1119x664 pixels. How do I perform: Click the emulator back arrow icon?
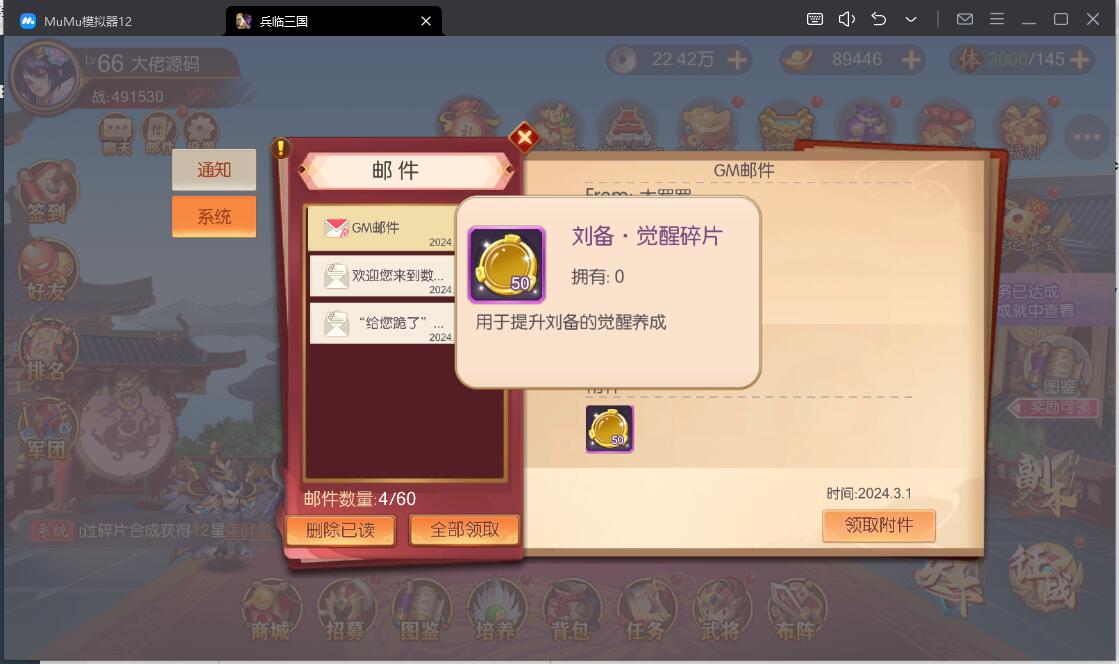(x=879, y=19)
